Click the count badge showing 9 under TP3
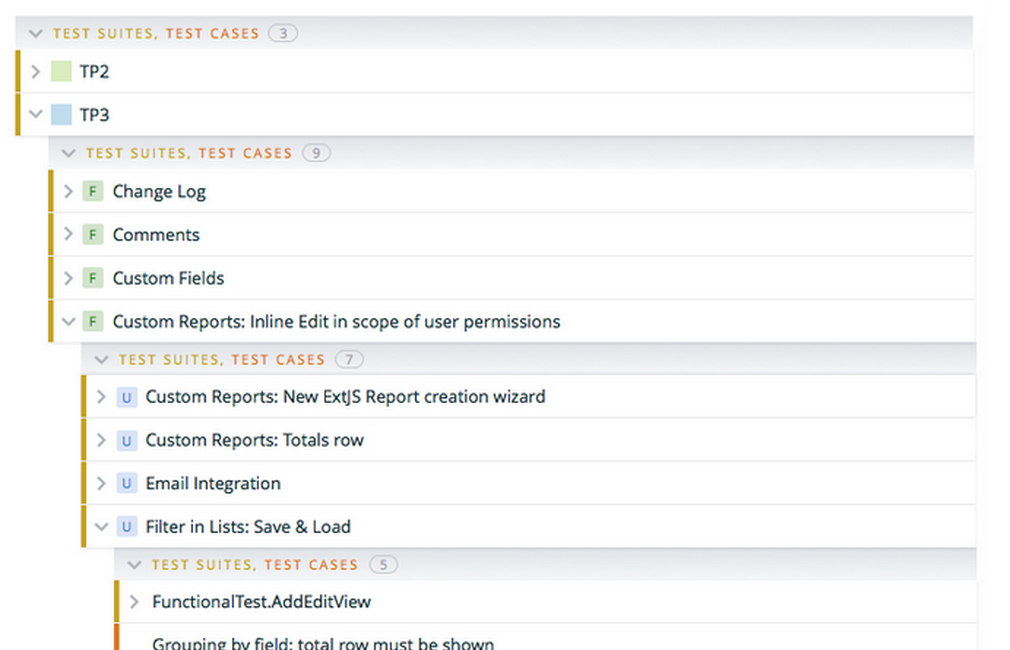 point(316,152)
